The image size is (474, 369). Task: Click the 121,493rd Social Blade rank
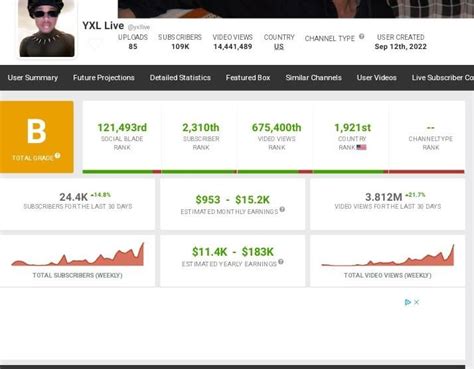pyautogui.click(x=122, y=127)
